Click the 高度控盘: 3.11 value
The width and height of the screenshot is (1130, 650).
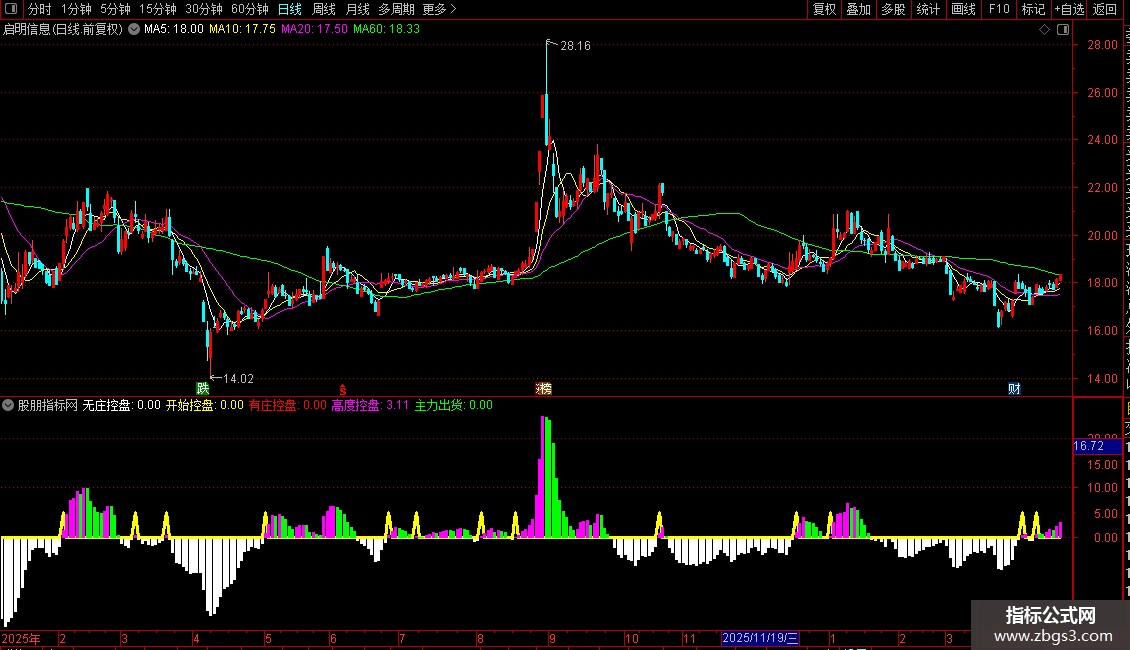(x=370, y=405)
